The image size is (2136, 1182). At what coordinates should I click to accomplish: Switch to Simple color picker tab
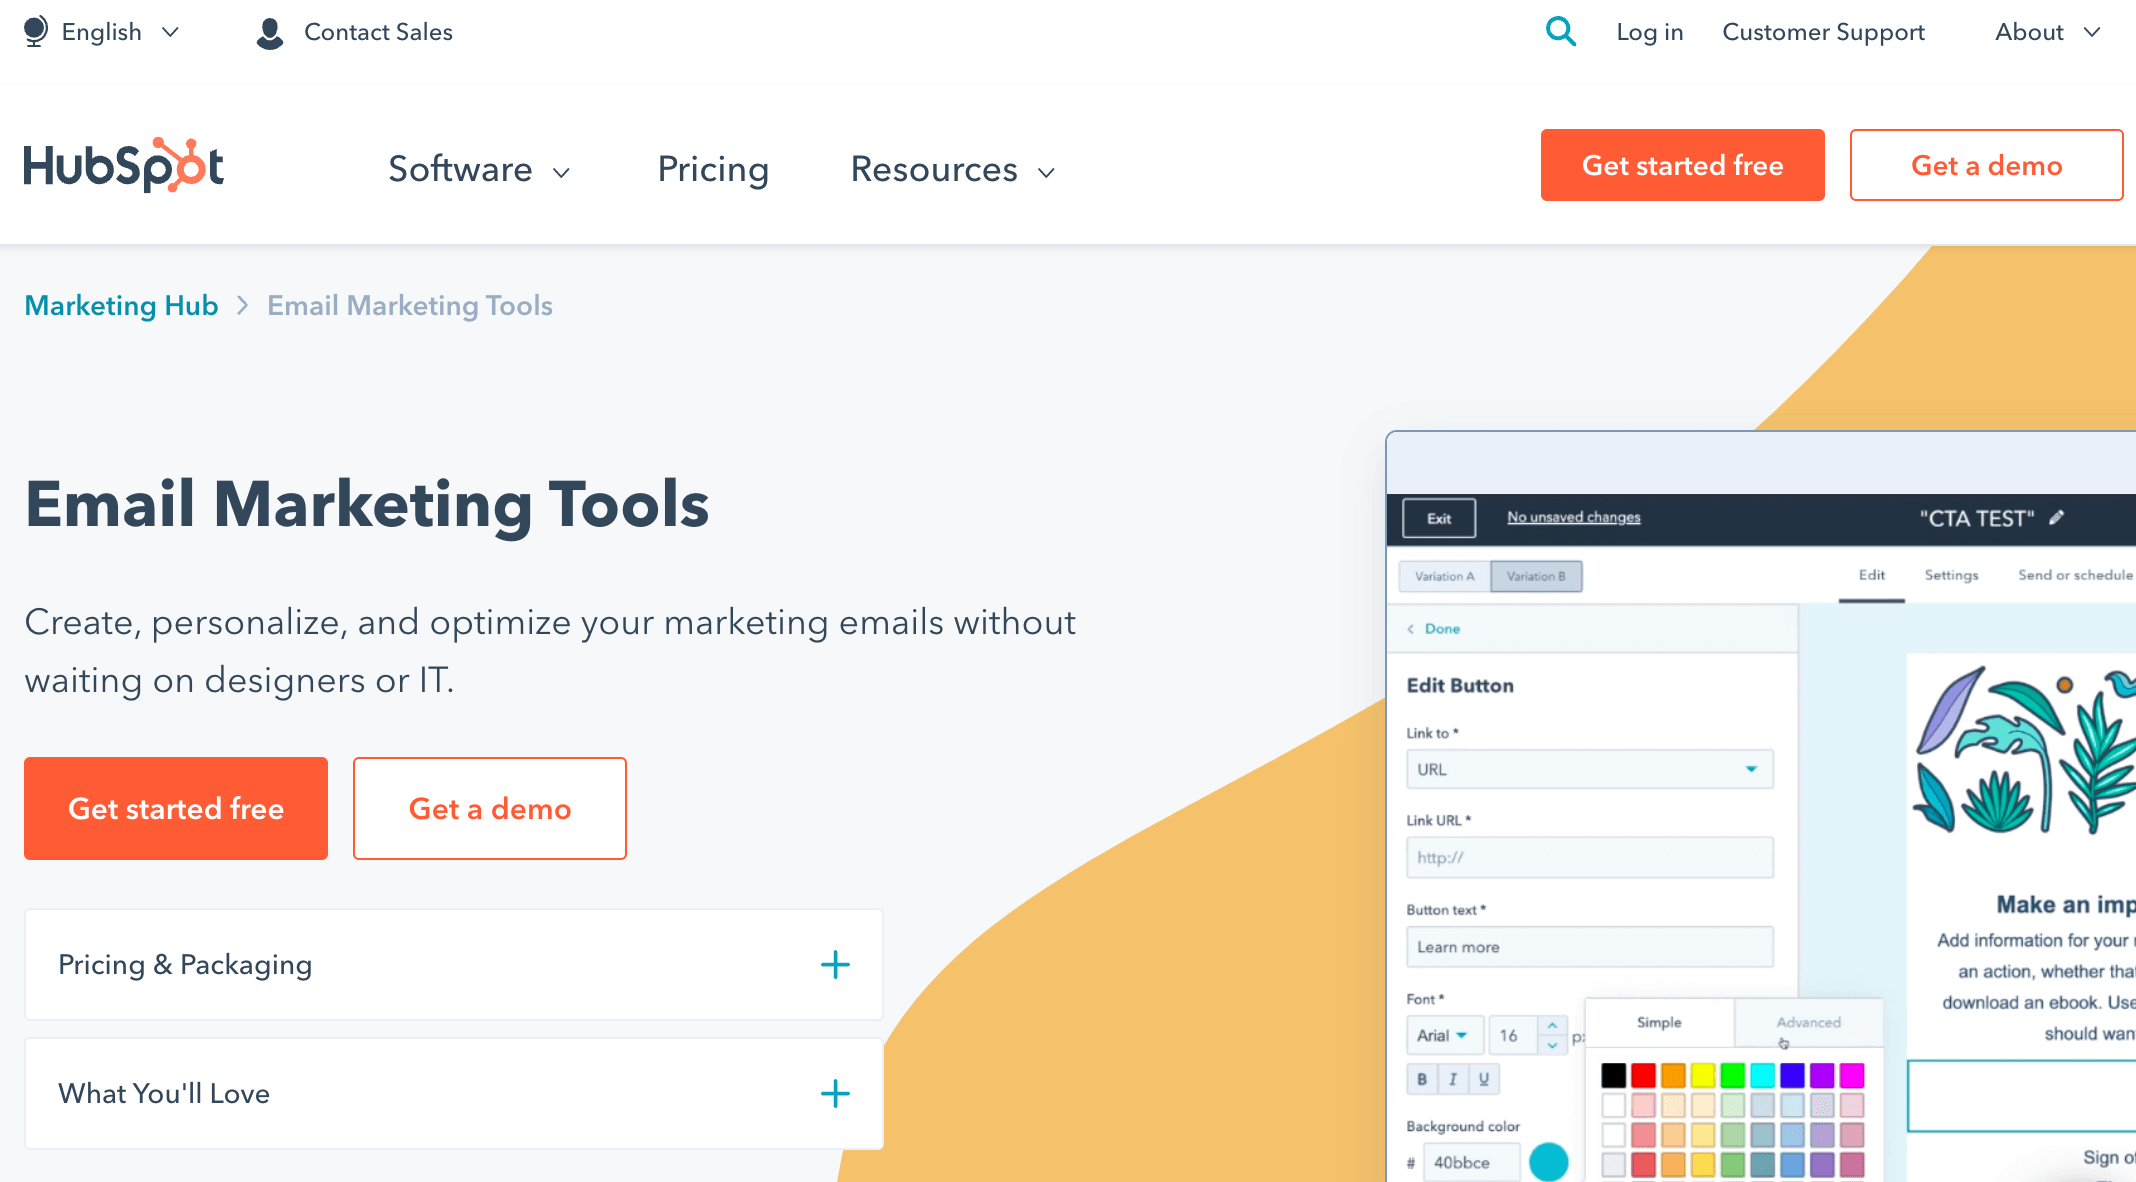(x=1659, y=1022)
